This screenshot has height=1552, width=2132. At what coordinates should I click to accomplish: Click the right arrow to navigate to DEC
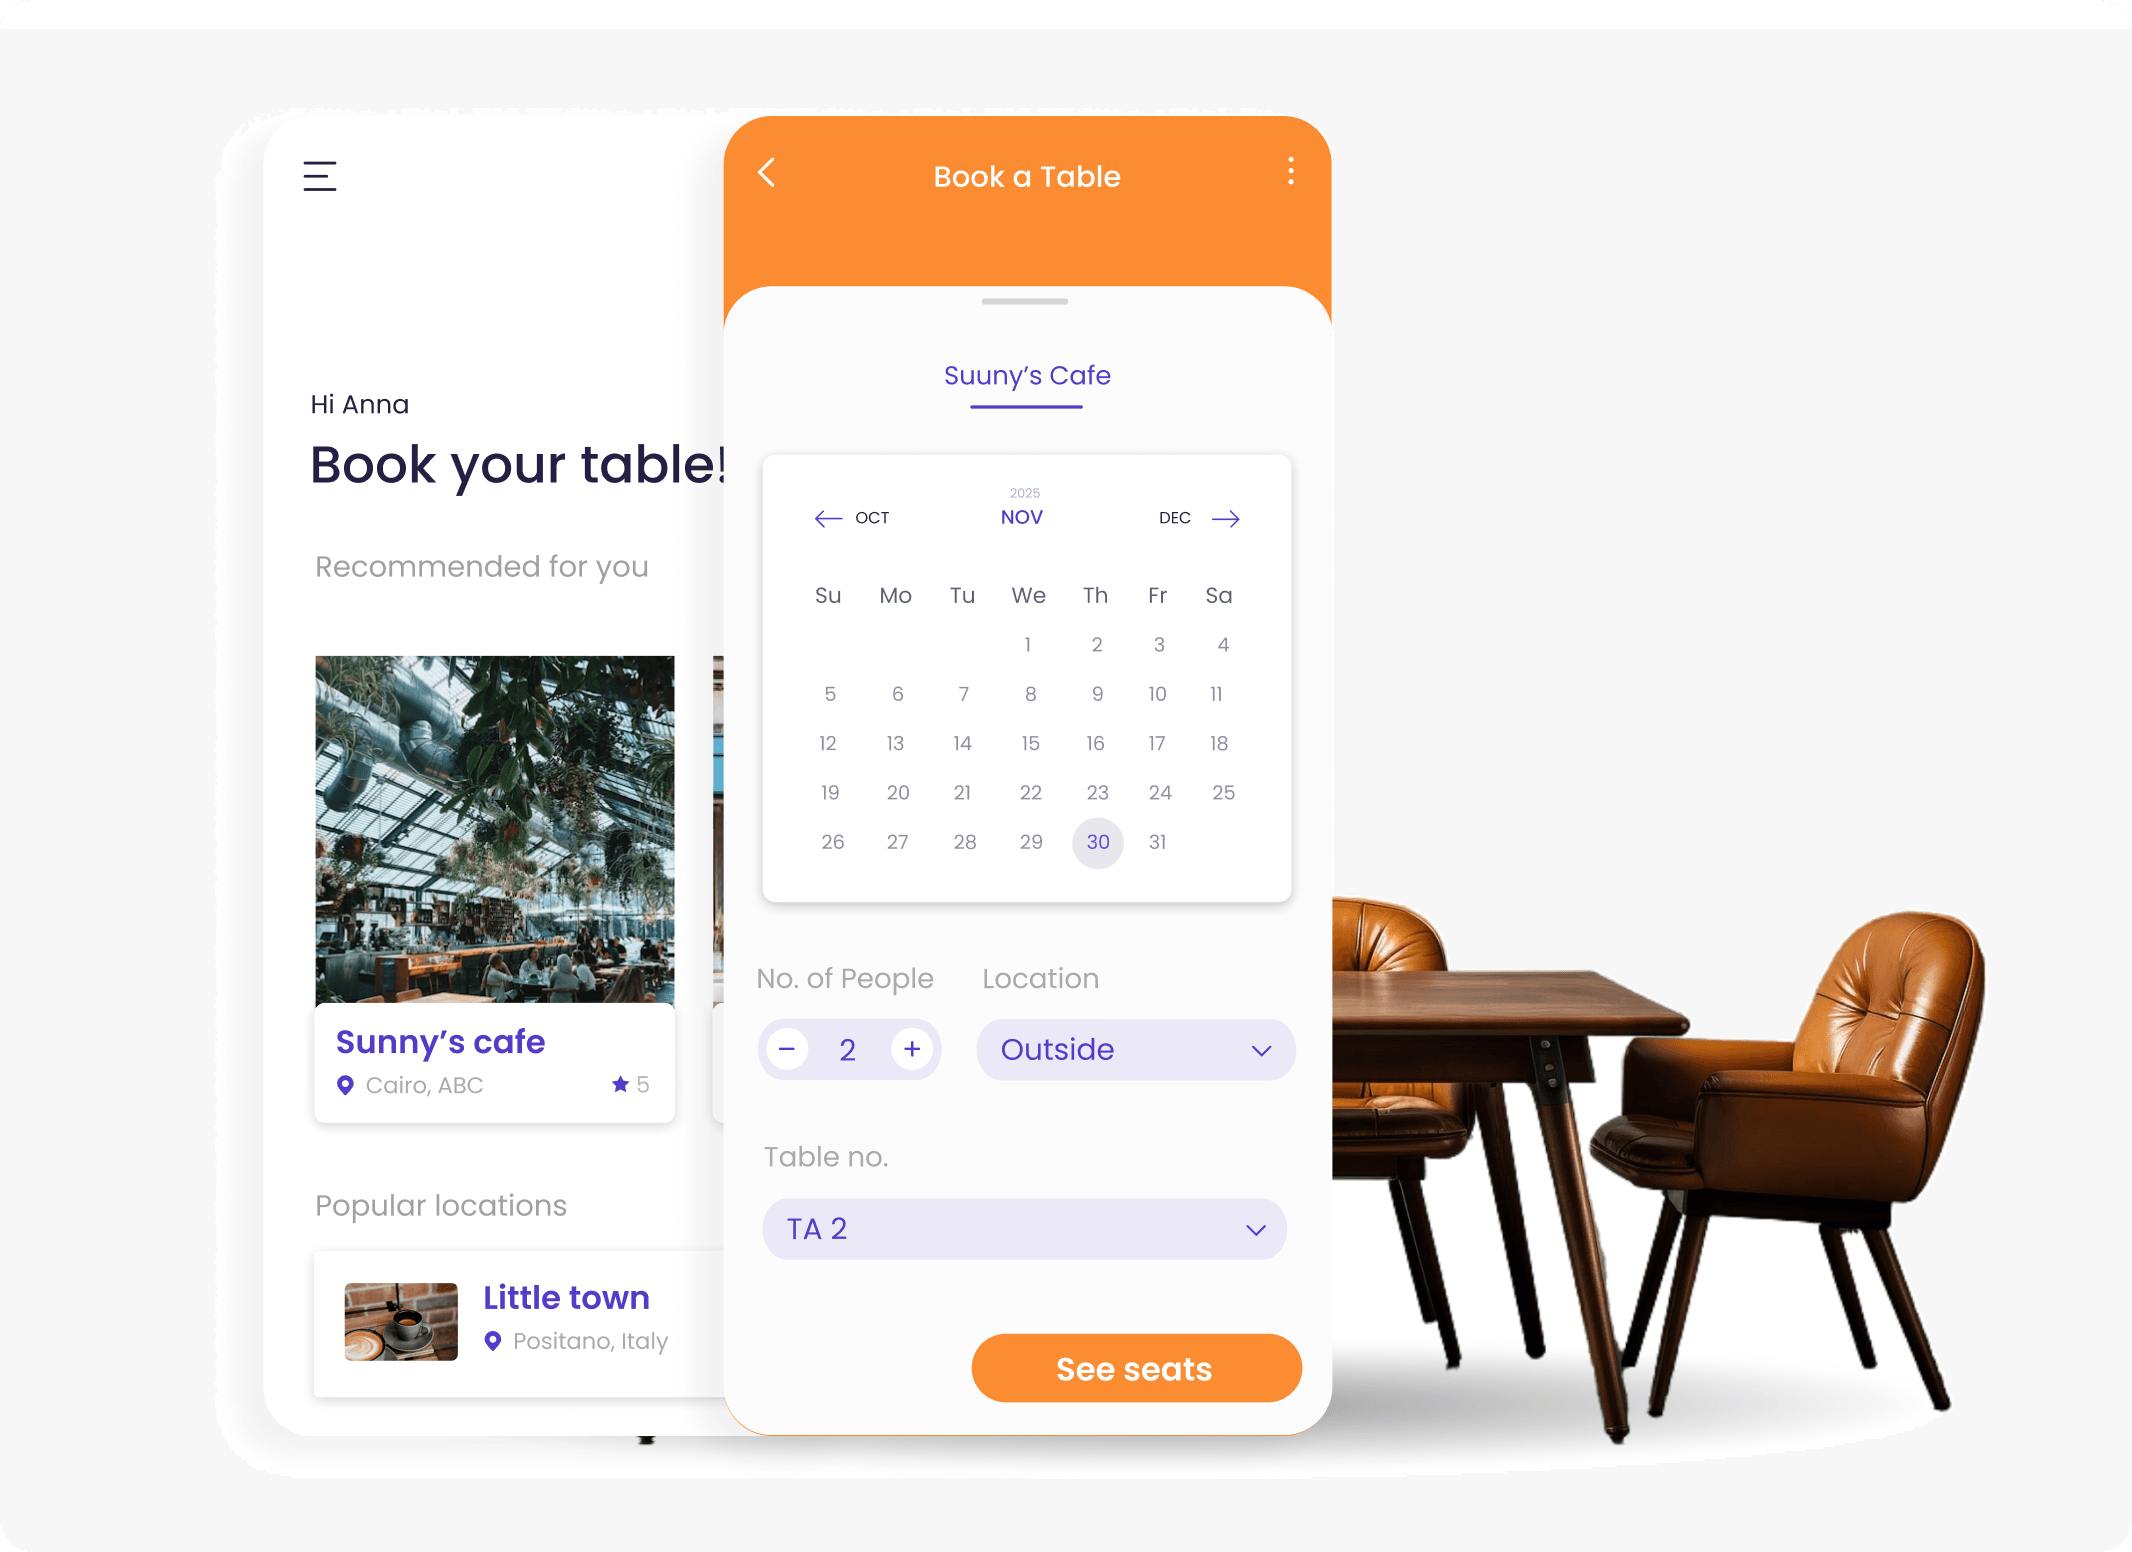[x=1228, y=518]
